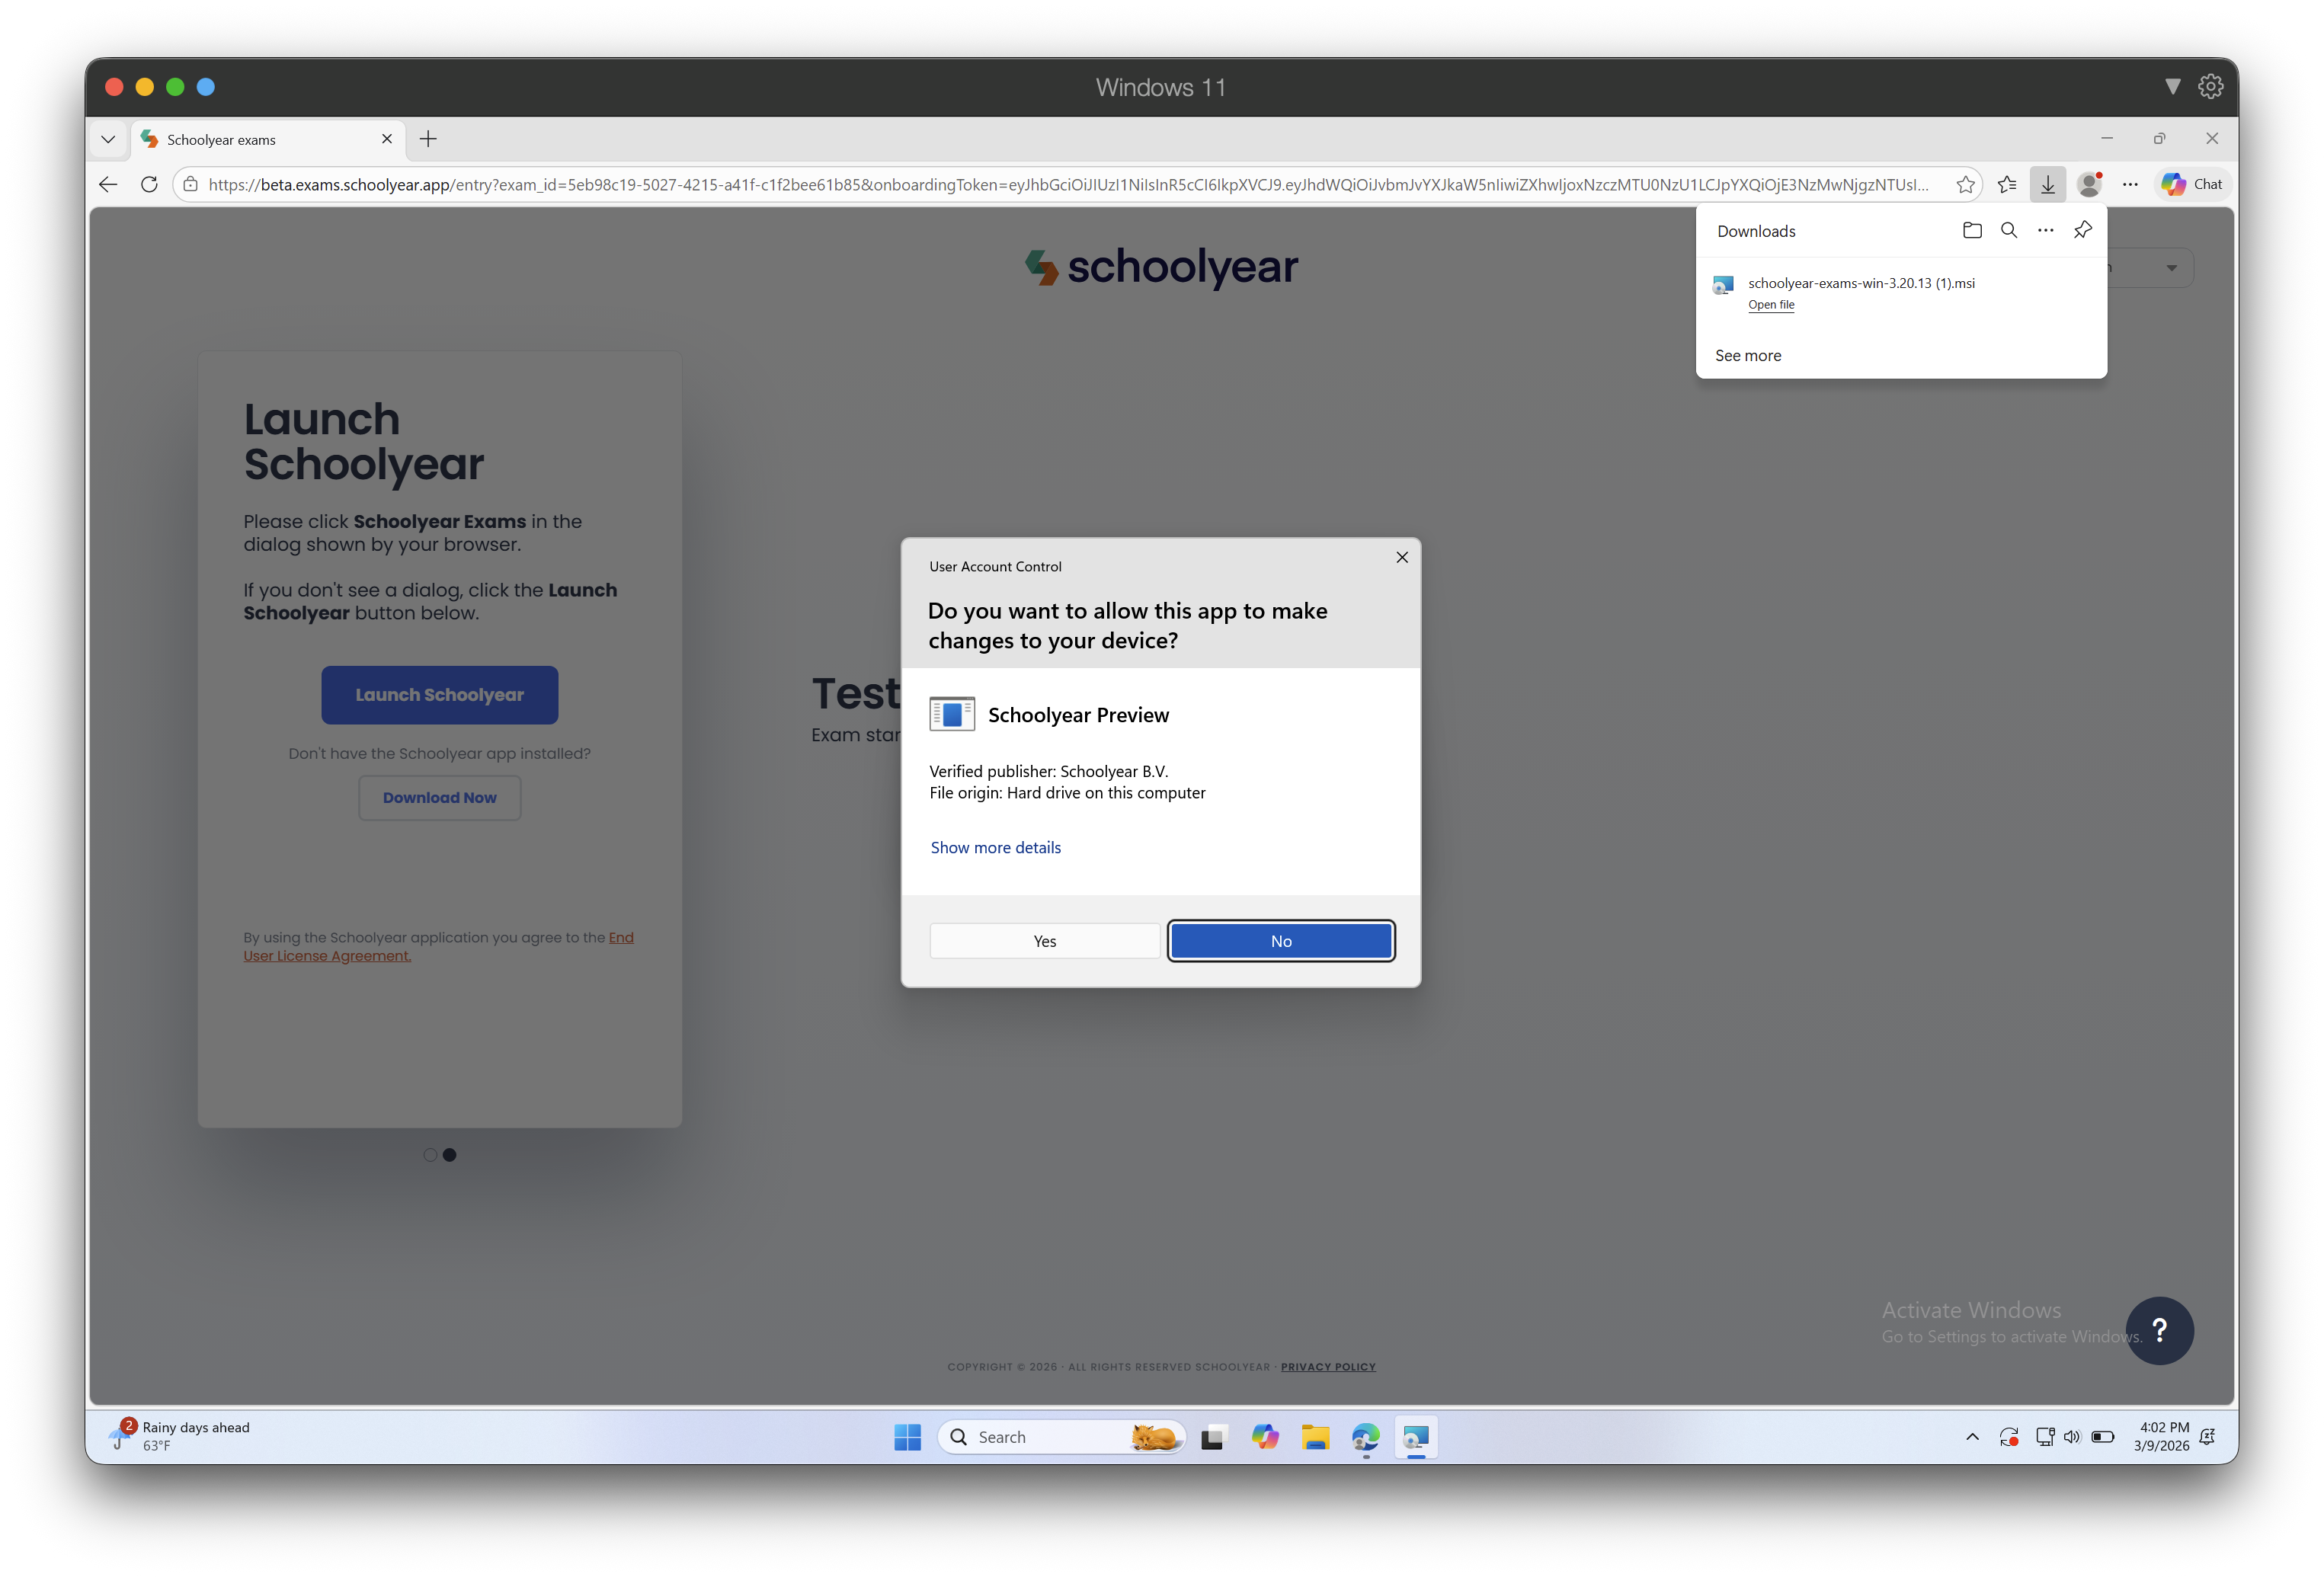This screenshot has width=2324, height=1577.
Task: Open the Favorites star-list icon
Action: [x=2007, y=184]
